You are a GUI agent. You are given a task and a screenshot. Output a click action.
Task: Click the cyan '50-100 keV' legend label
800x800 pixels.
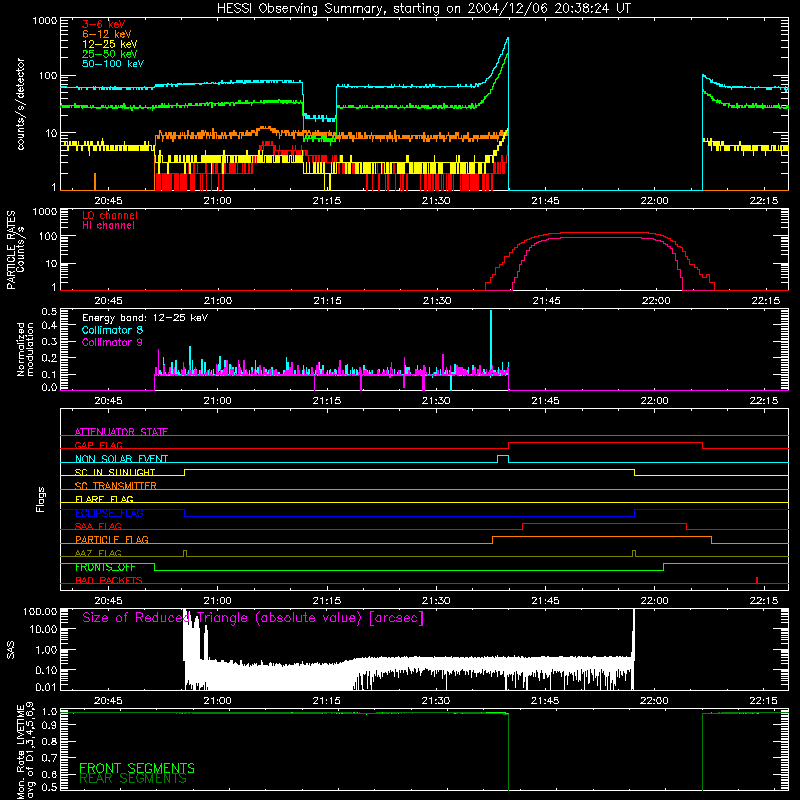pos(113,64)
